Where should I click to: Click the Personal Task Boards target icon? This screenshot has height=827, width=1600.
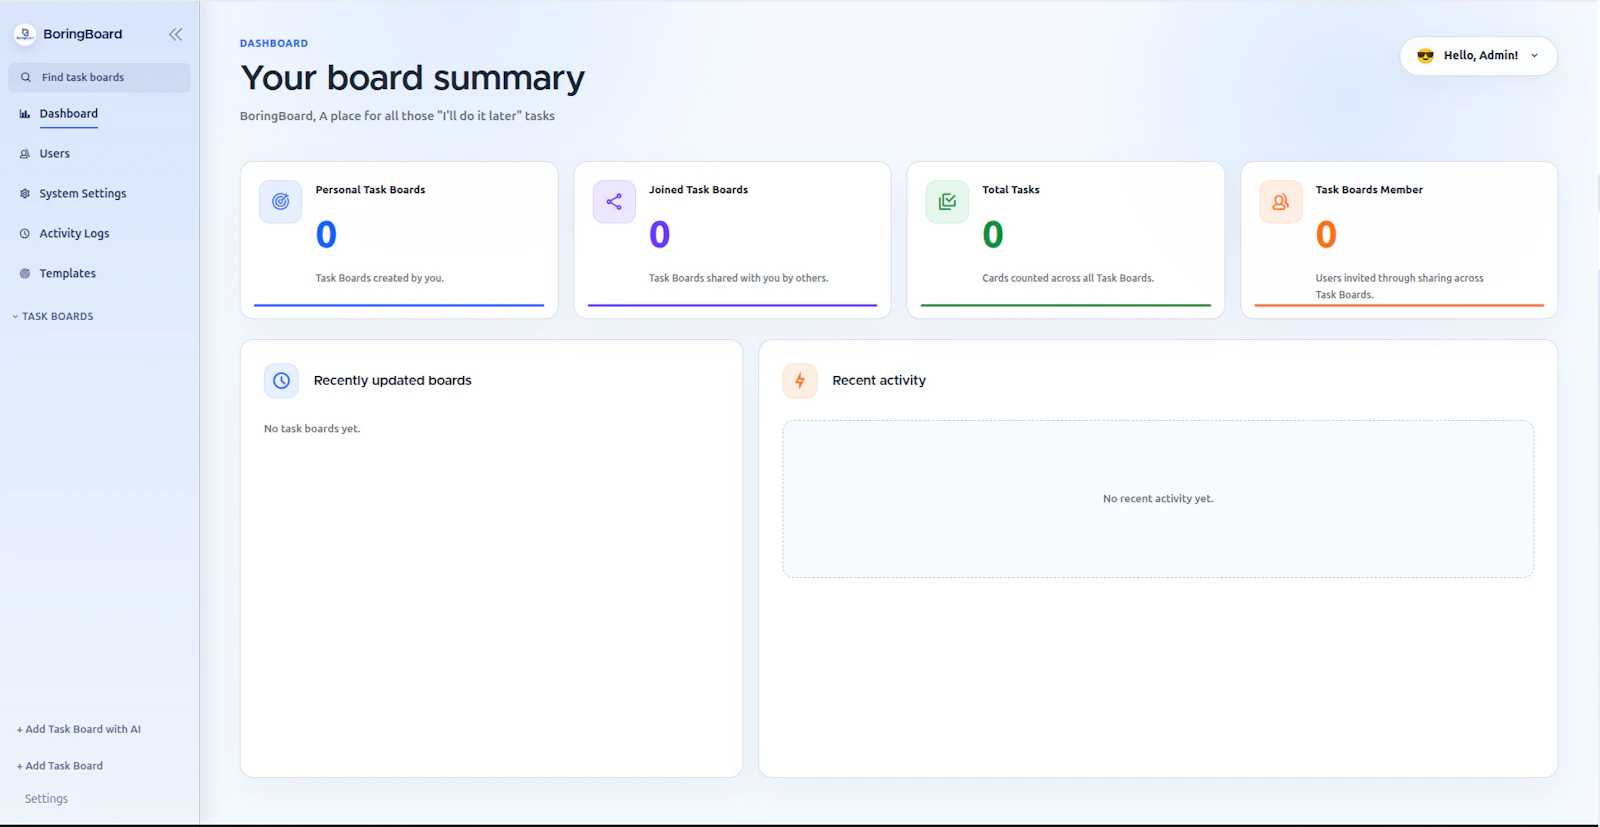point(281,202)
